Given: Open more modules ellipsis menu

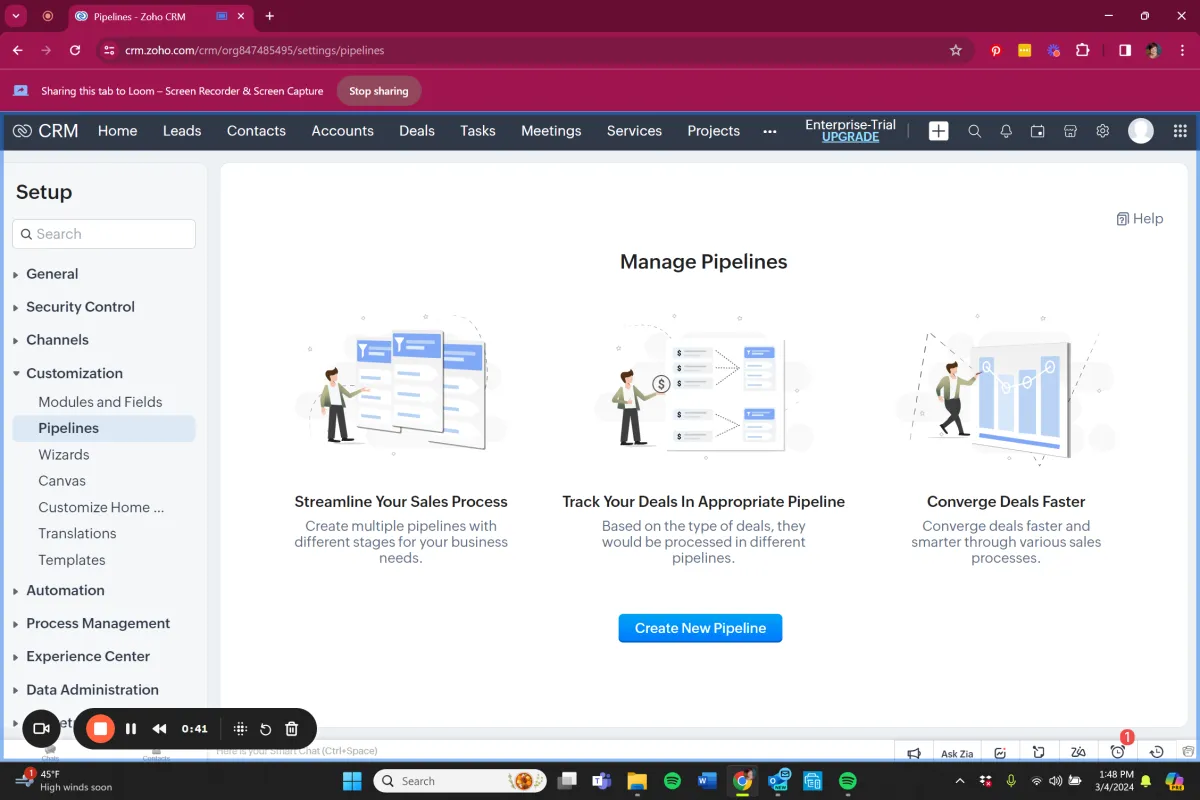Looking at the screenshot, I should click(x=769, y=131).
